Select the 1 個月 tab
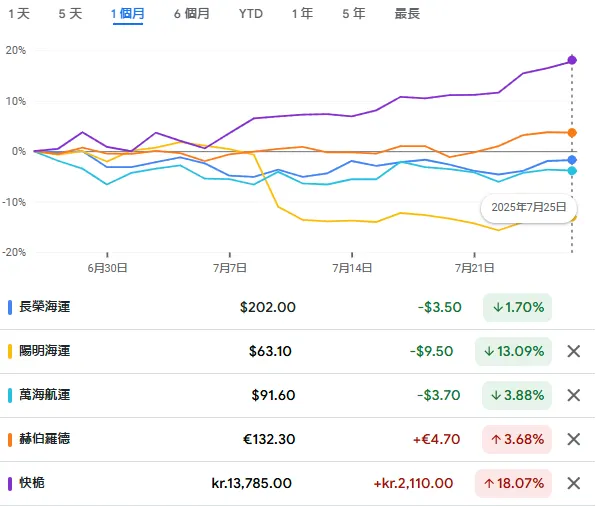Image resolution: width=596 pixels, height=506 pixels. pos(128,14)
